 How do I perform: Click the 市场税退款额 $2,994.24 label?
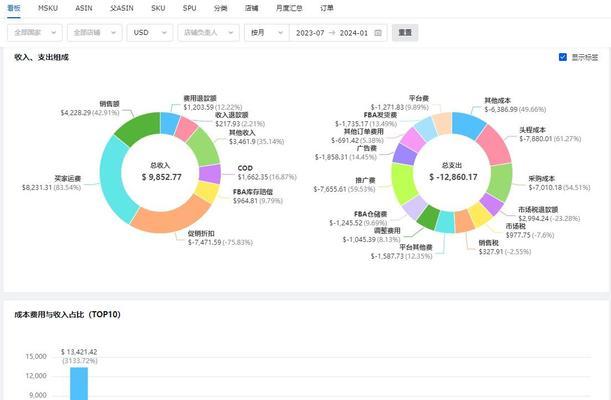549,214
